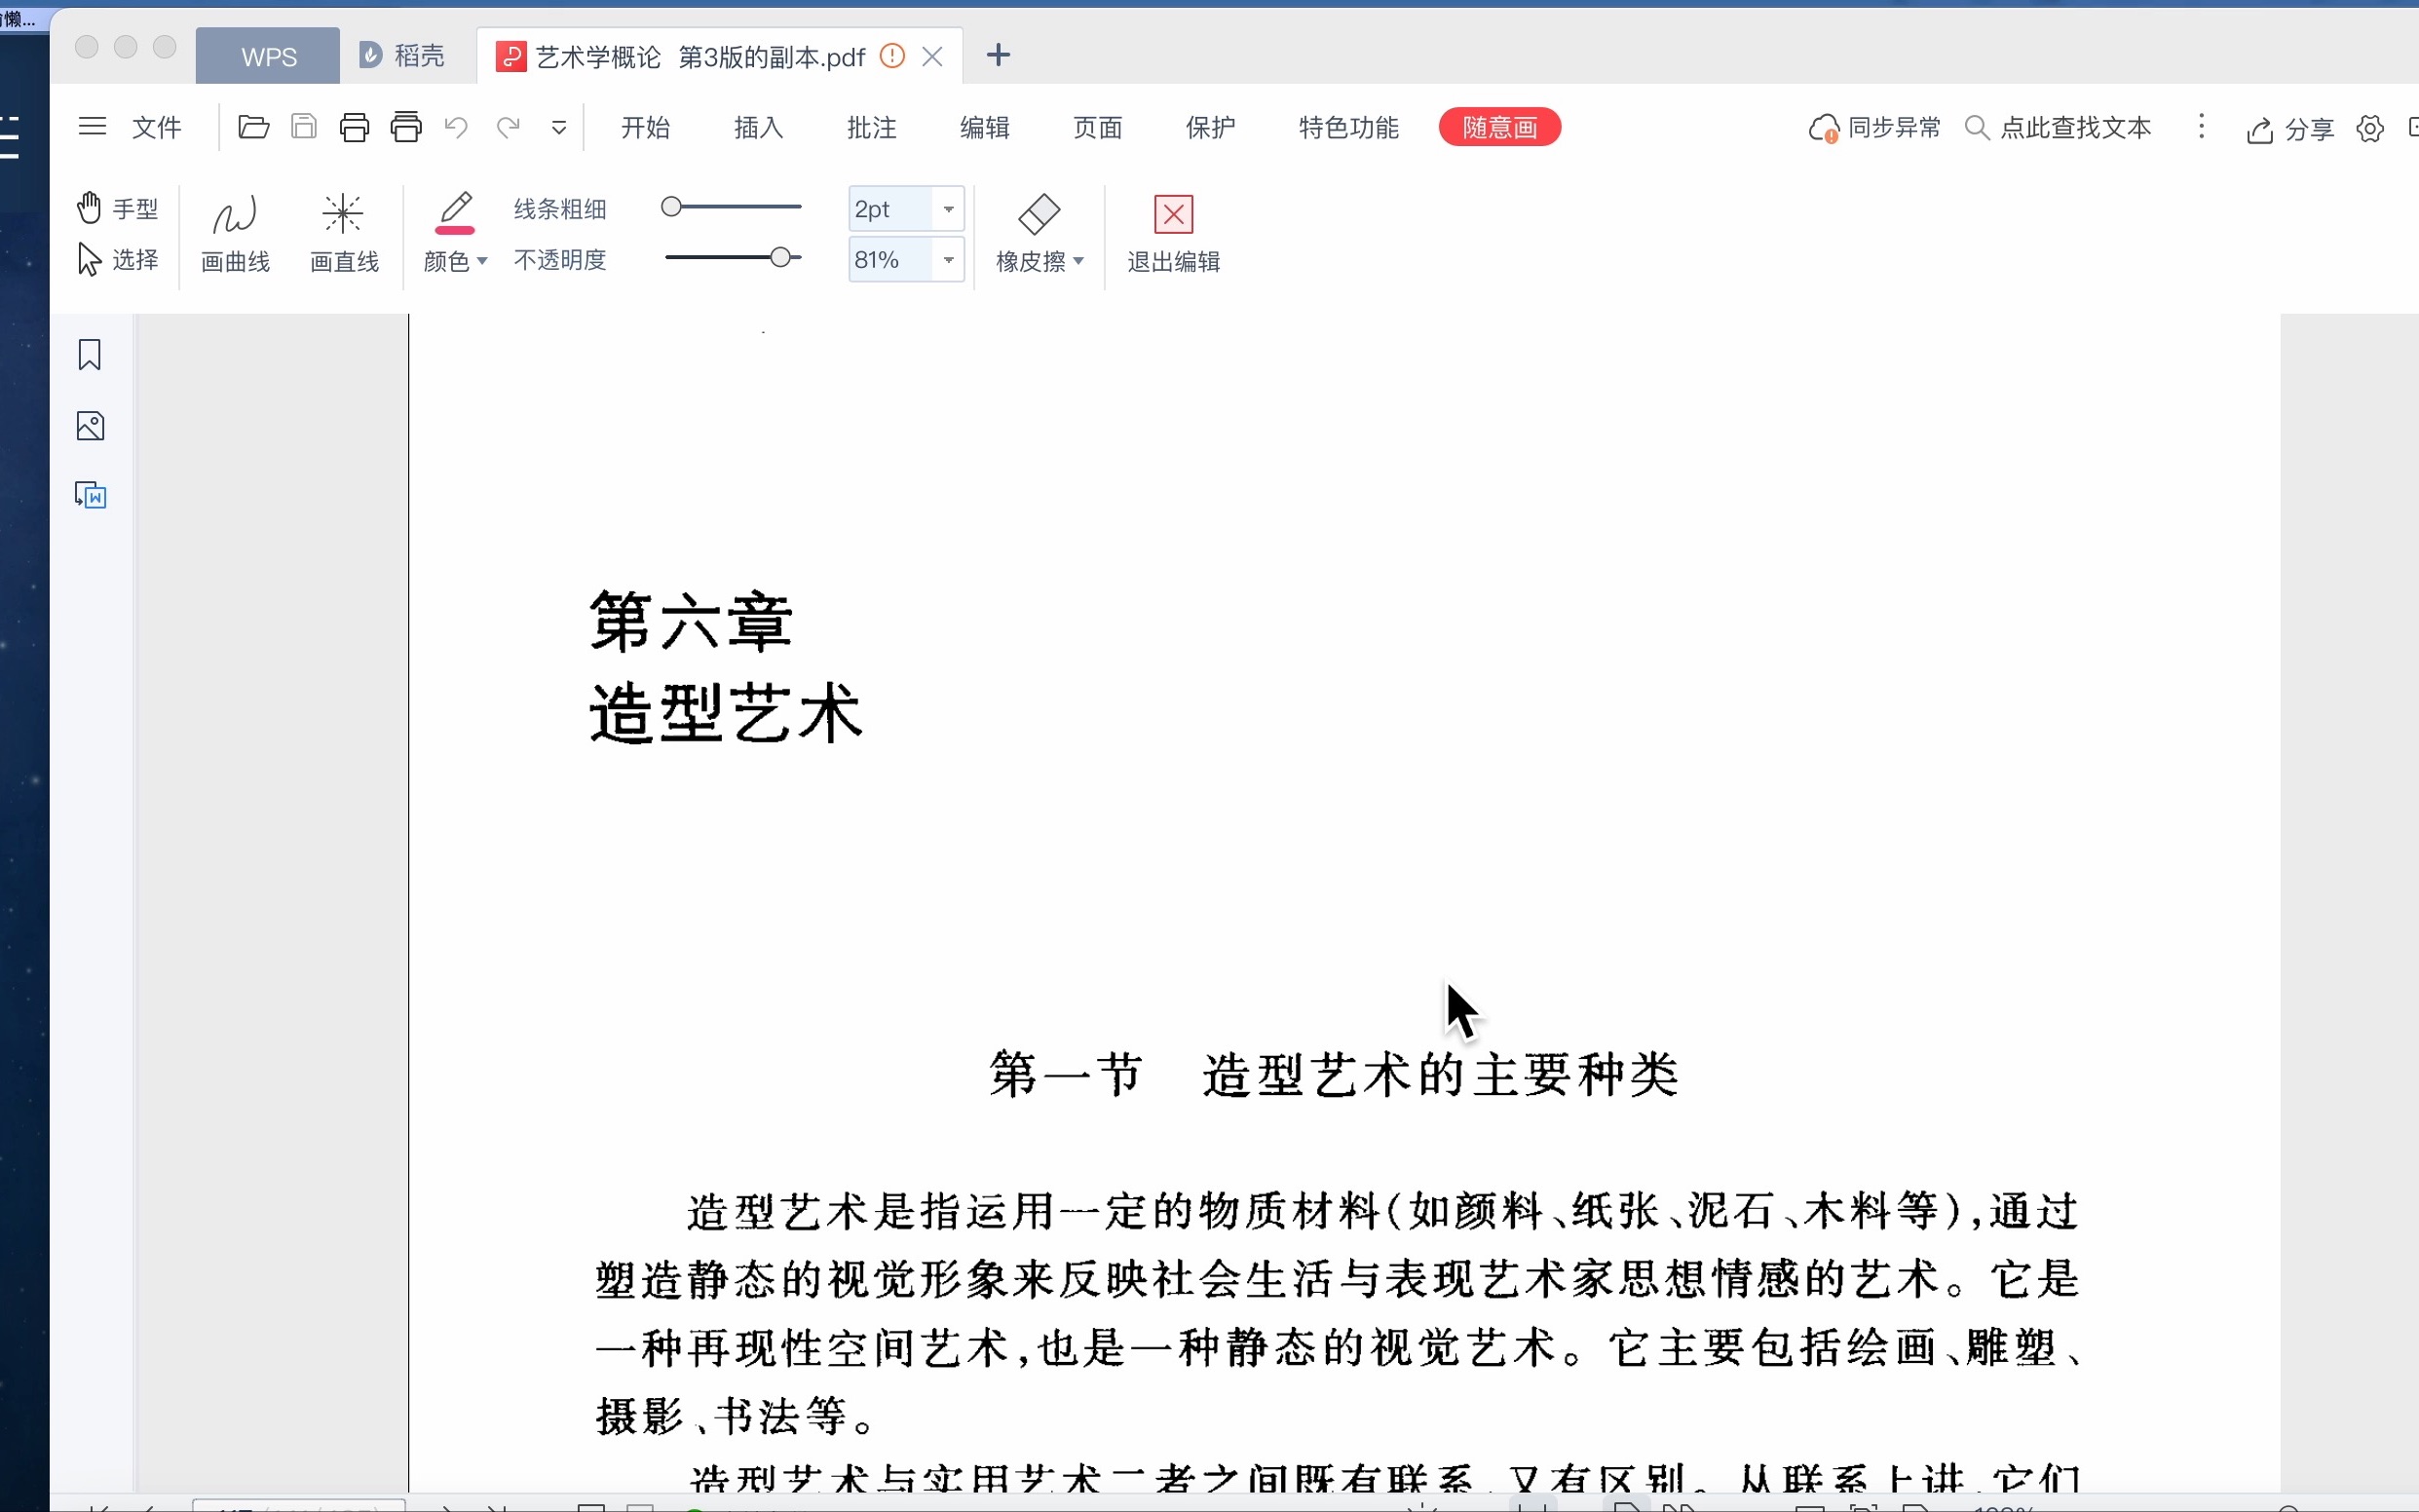Switch to the 稻壳 tab

pos(403,56)
